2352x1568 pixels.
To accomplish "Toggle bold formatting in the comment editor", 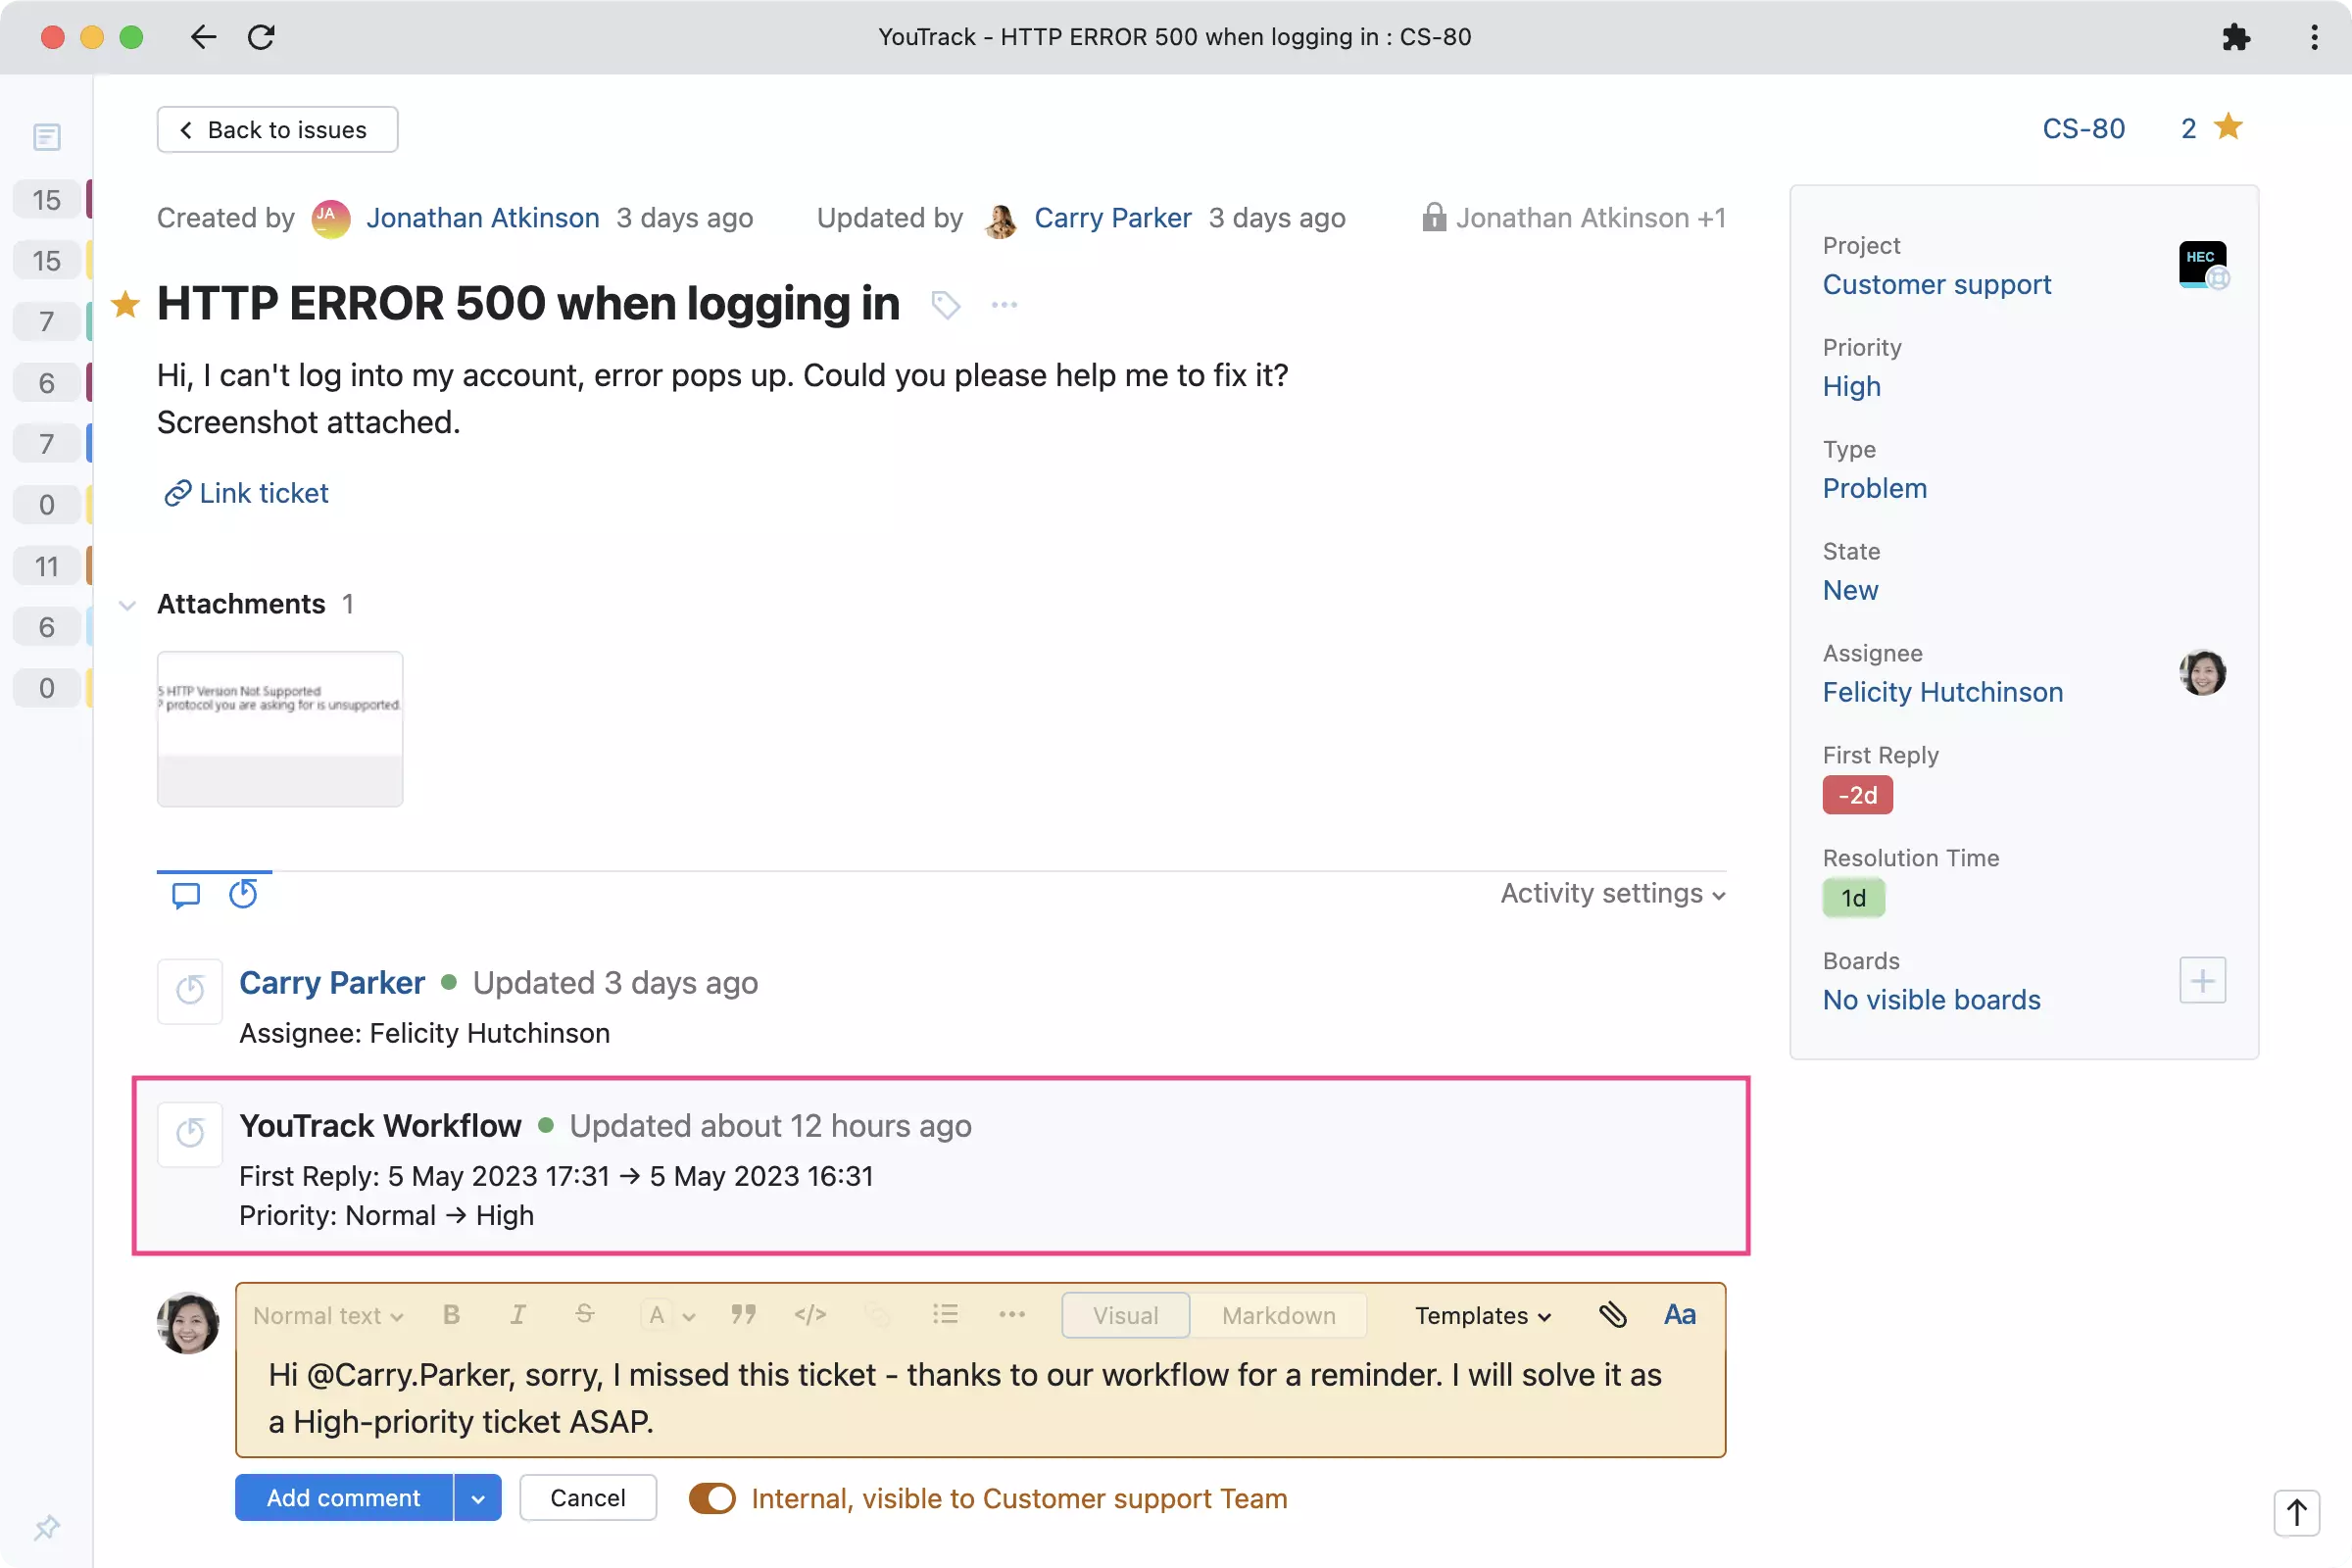I will tap(451, 1314).
